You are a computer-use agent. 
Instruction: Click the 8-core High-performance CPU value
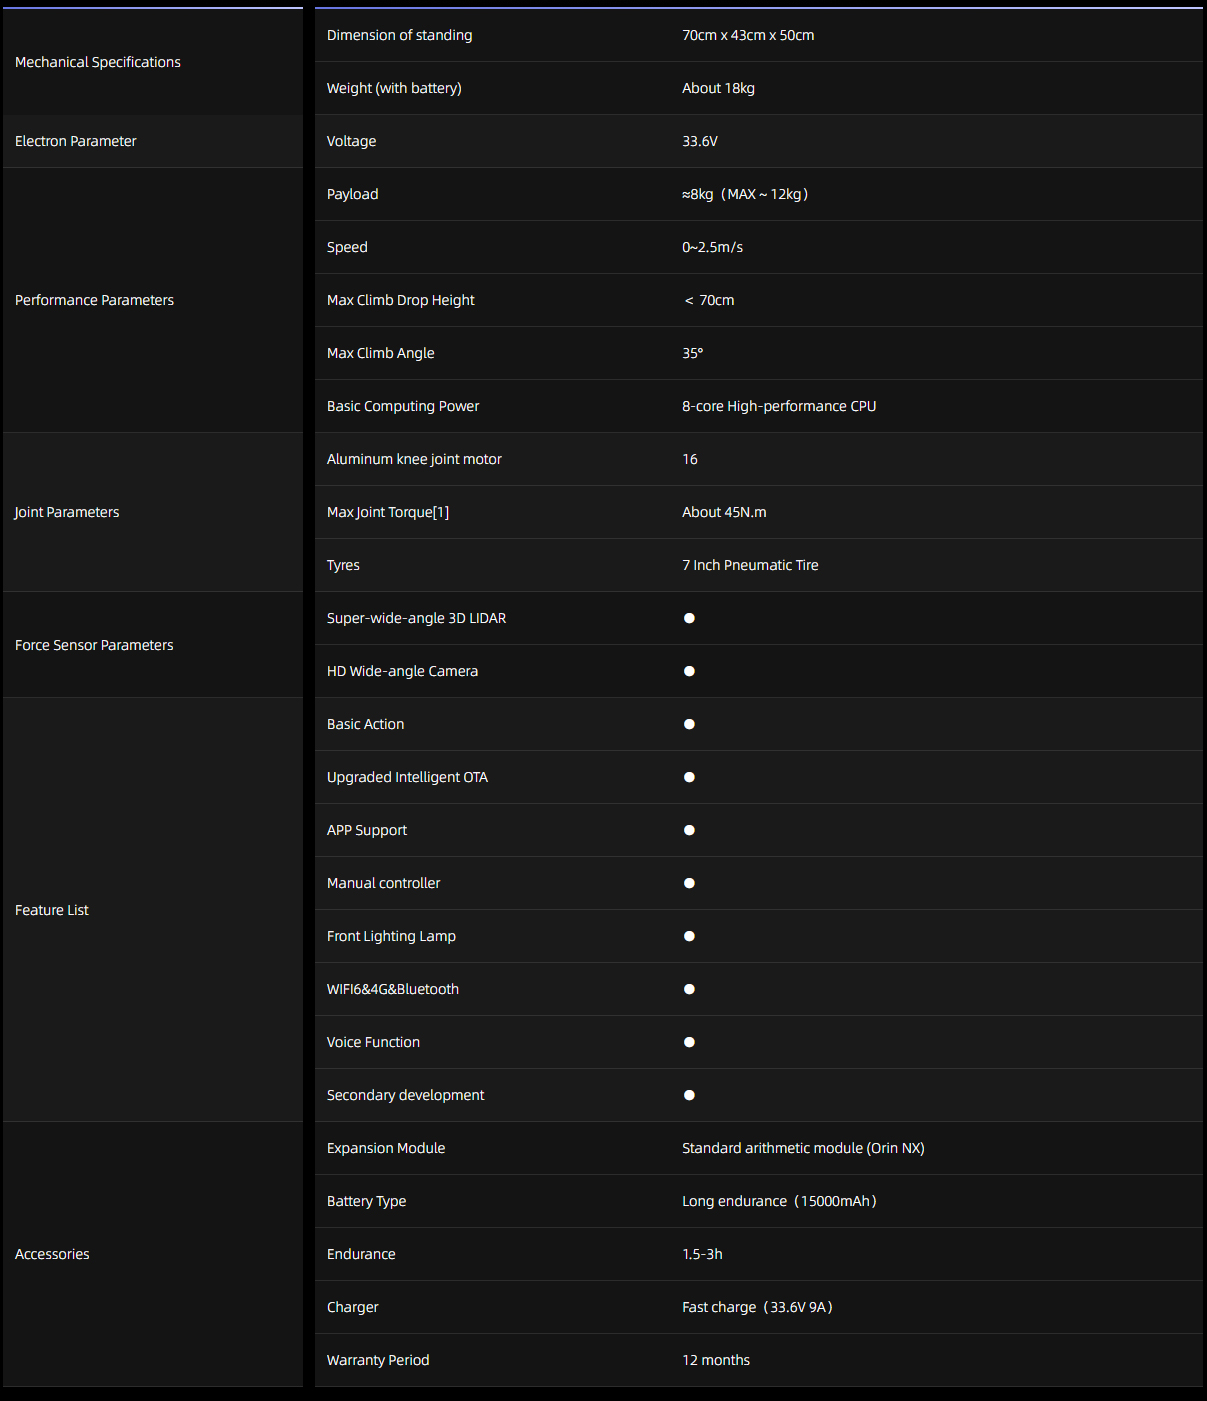779,406
